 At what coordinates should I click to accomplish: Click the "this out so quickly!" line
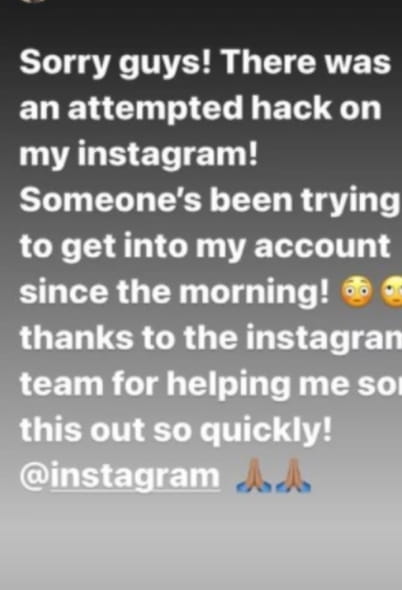[x=176, y=430]
